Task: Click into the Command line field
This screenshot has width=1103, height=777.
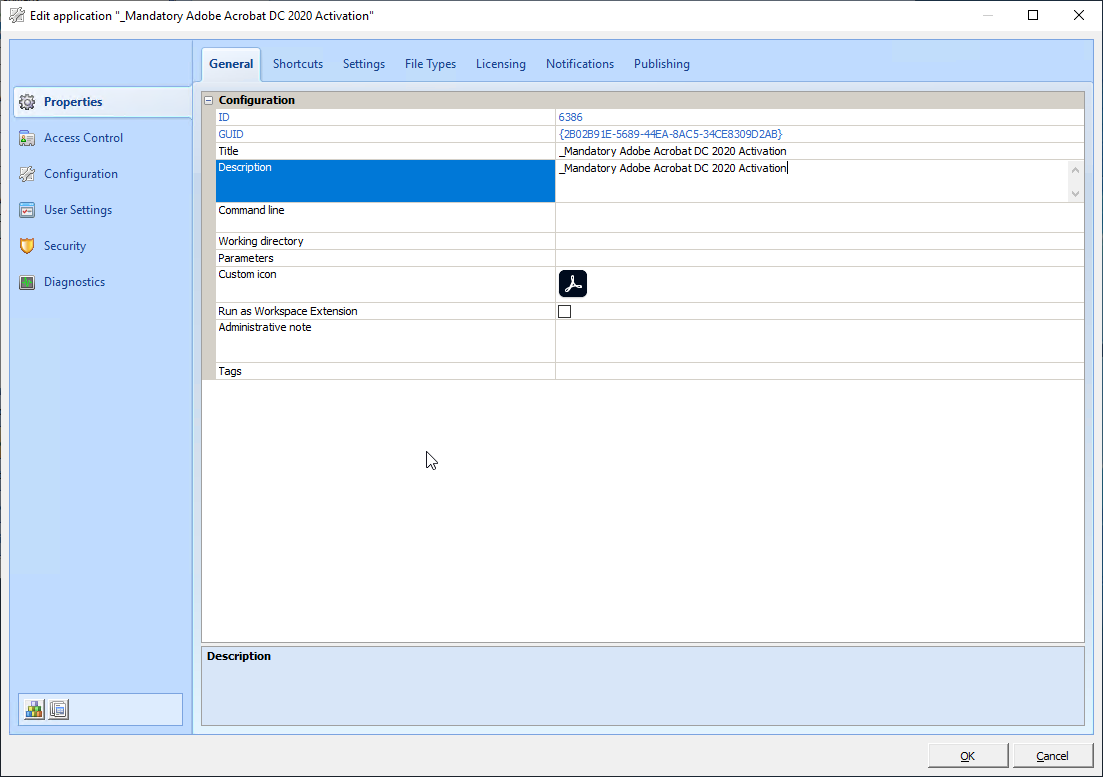Action: tap(818, 217)
